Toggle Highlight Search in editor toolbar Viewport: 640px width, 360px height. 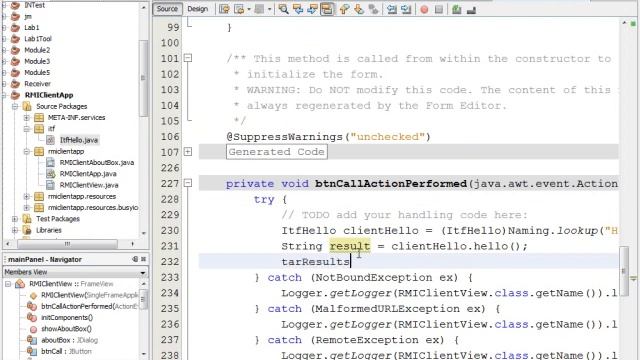click(327, 9)
